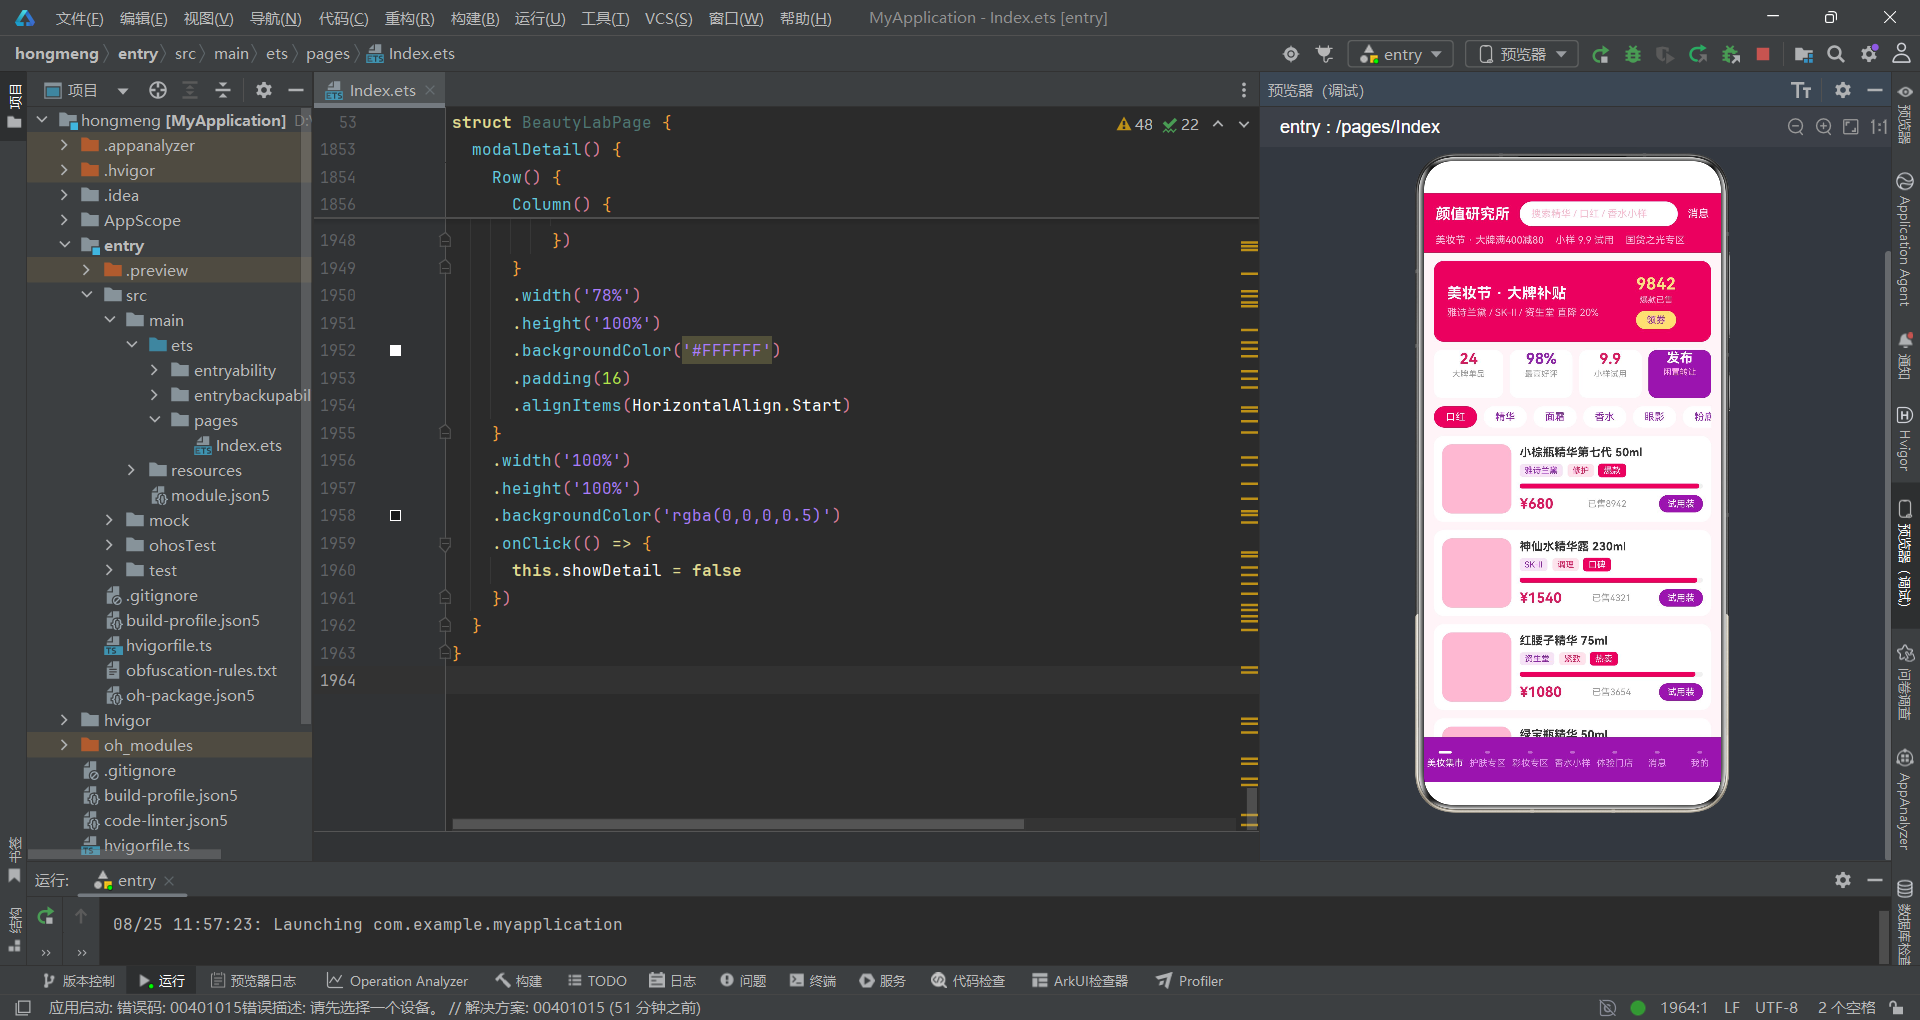Click attach debugger to process icon
1920x1020 pixels.
tap(1731, 54)
